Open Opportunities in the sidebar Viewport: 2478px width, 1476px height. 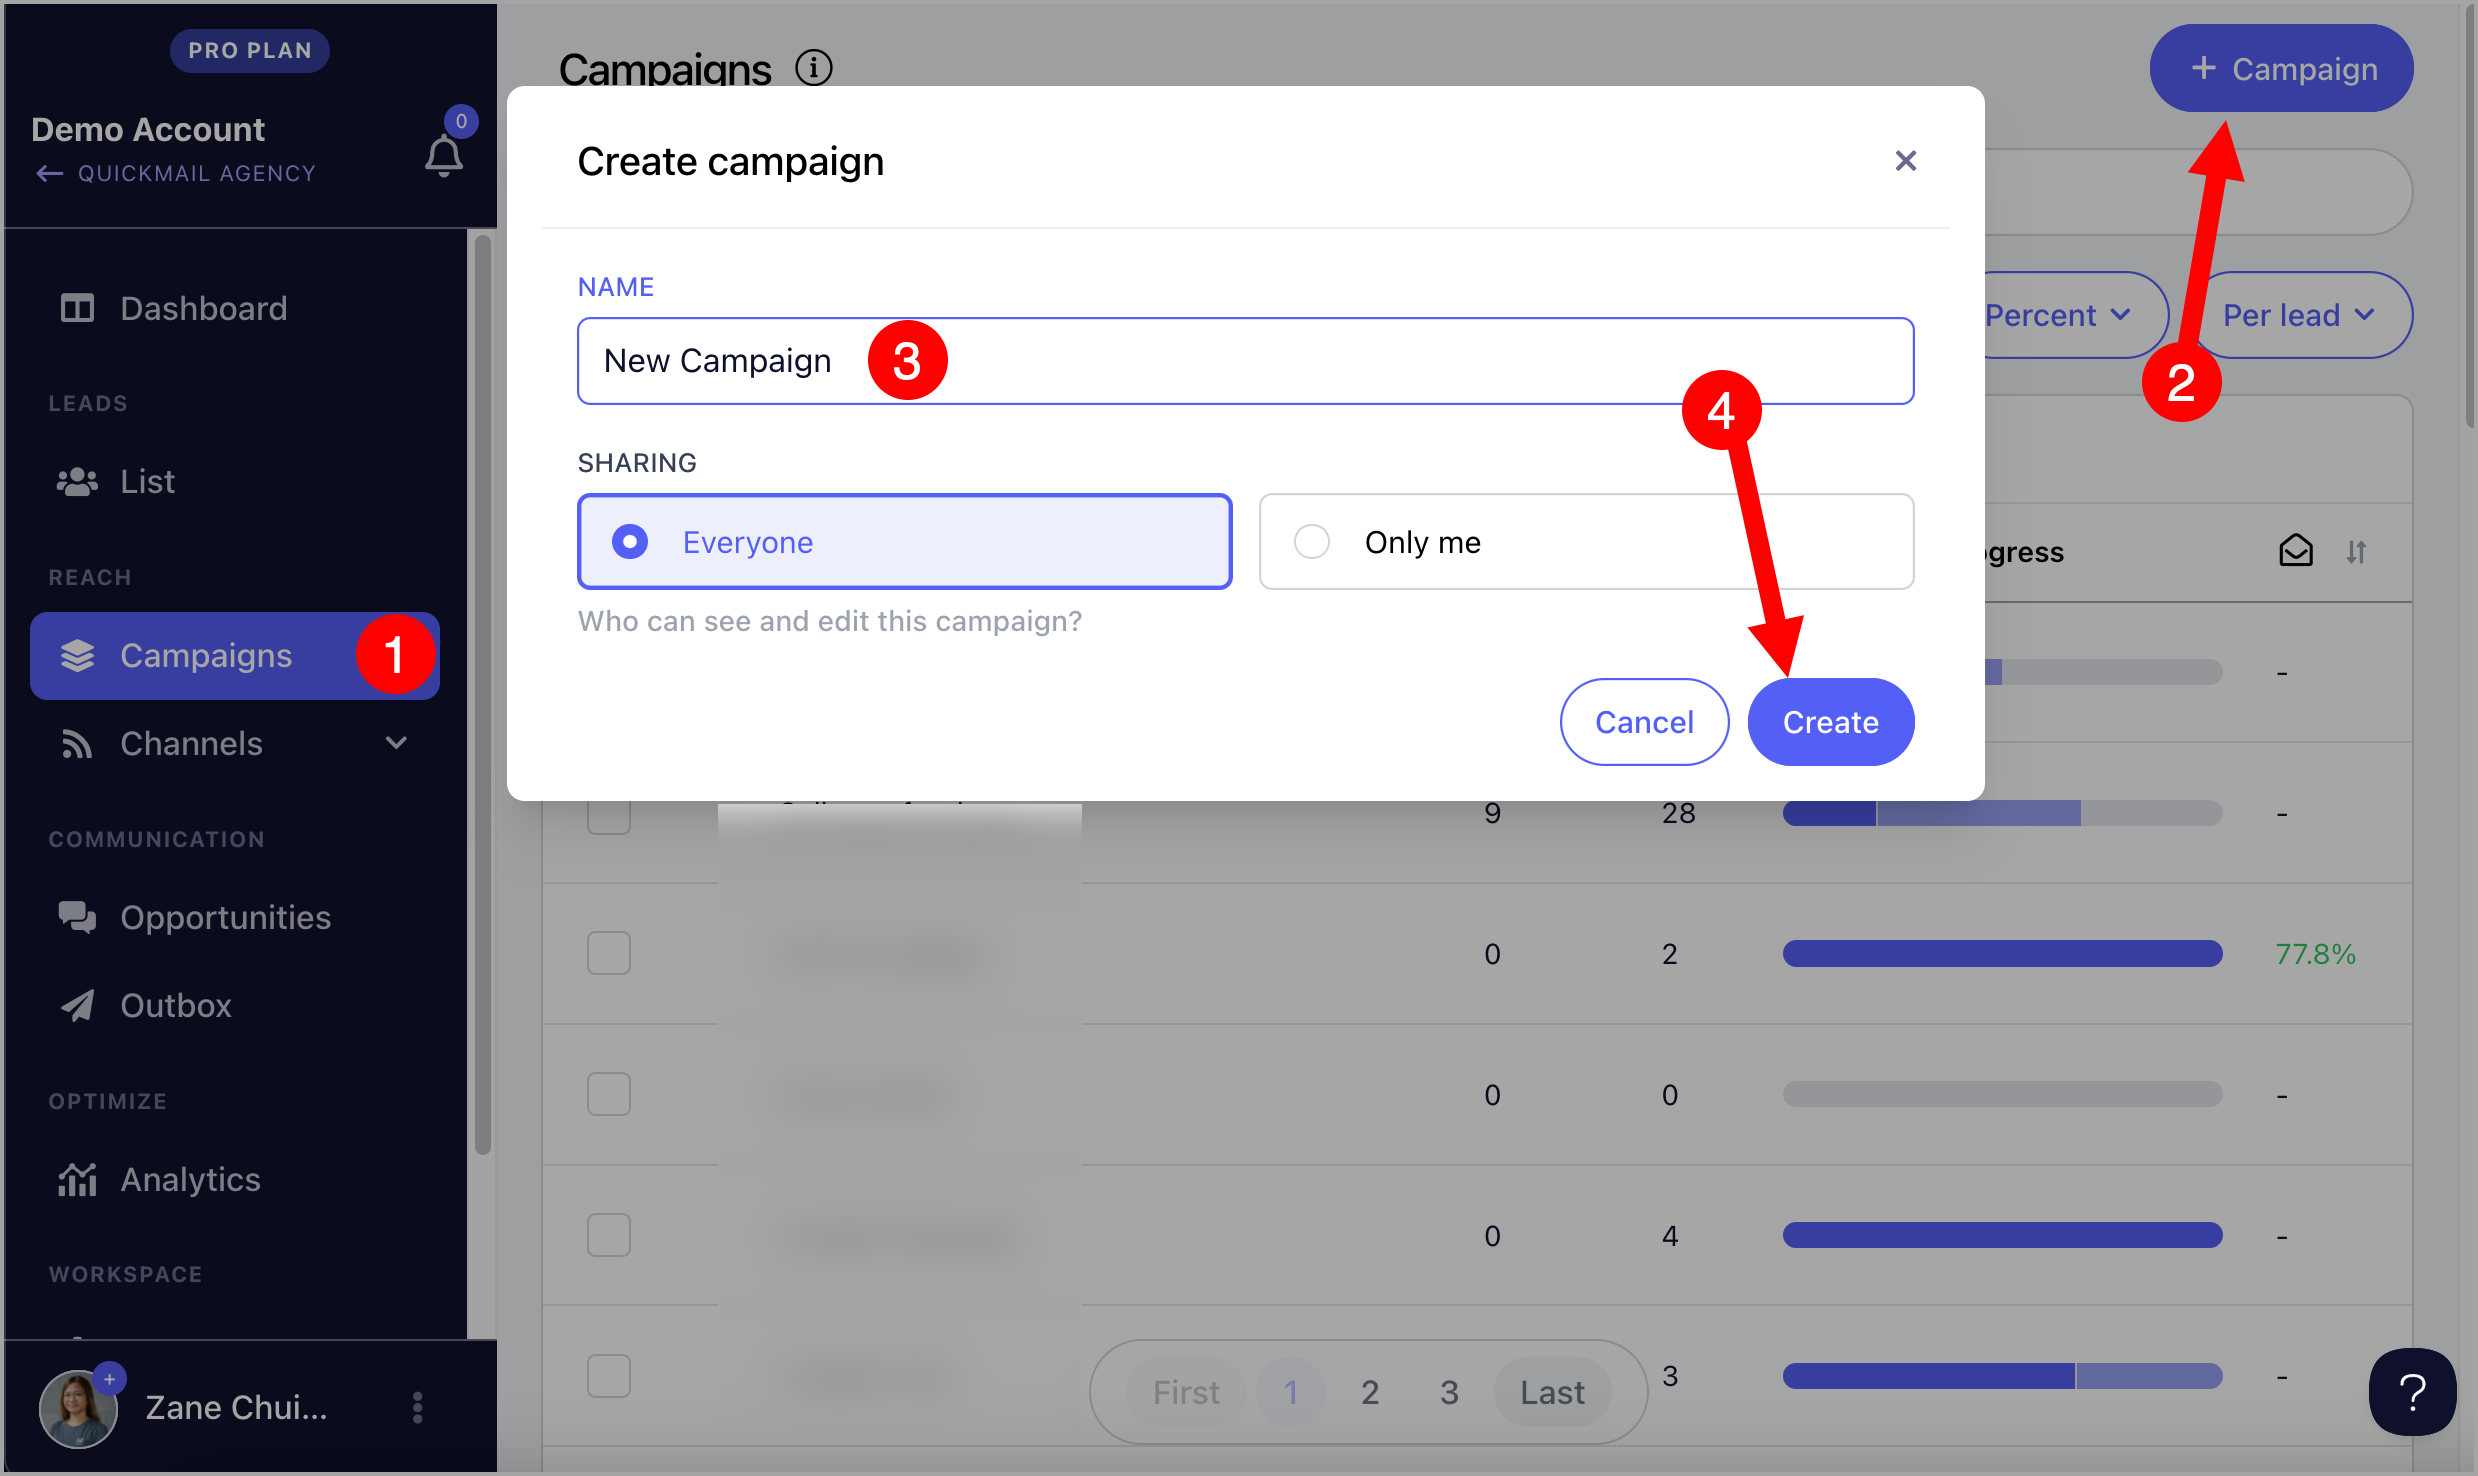pyautogui.click(x=235, y=917)
